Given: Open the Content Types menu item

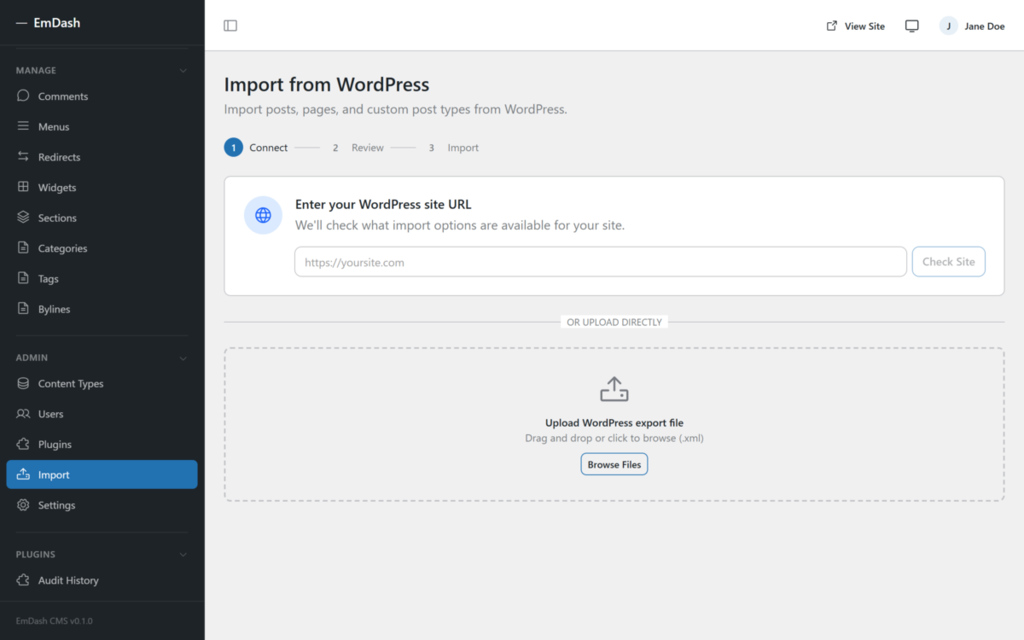Looking at the screenshot, I should (x=102, y=383).
